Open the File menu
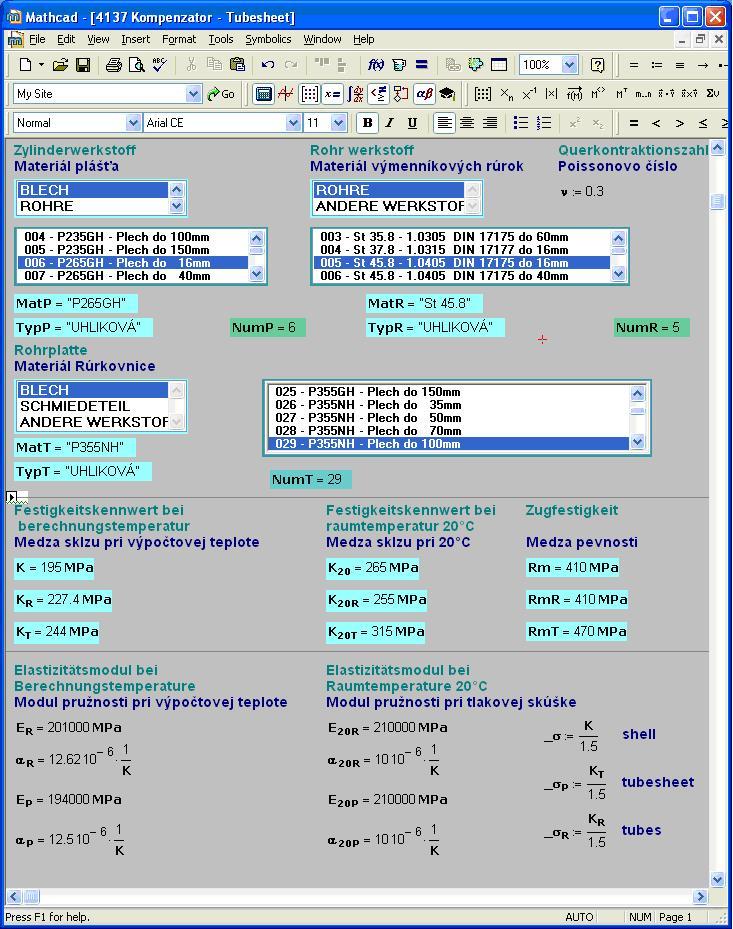 pyautogui.click(x=37, y=39)
